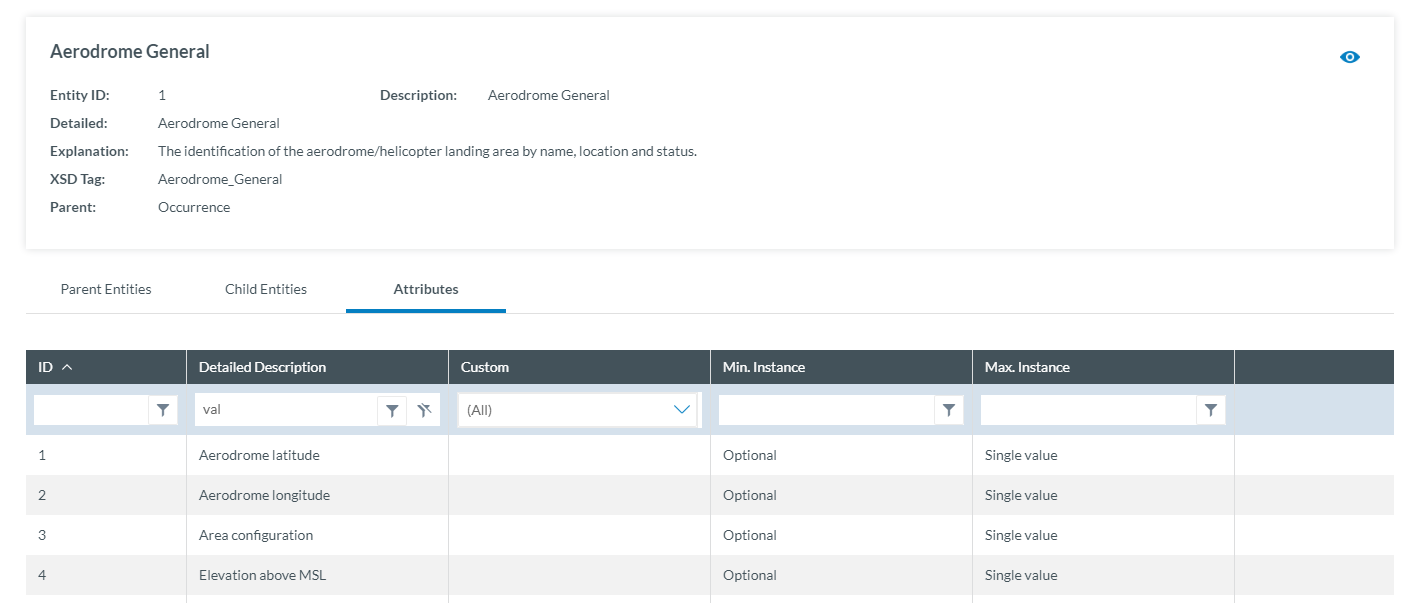This screenshot has height=603, width=1404.
Task: Open filter options for ID column
Action: pyautogui.click(x=163, y=410)
